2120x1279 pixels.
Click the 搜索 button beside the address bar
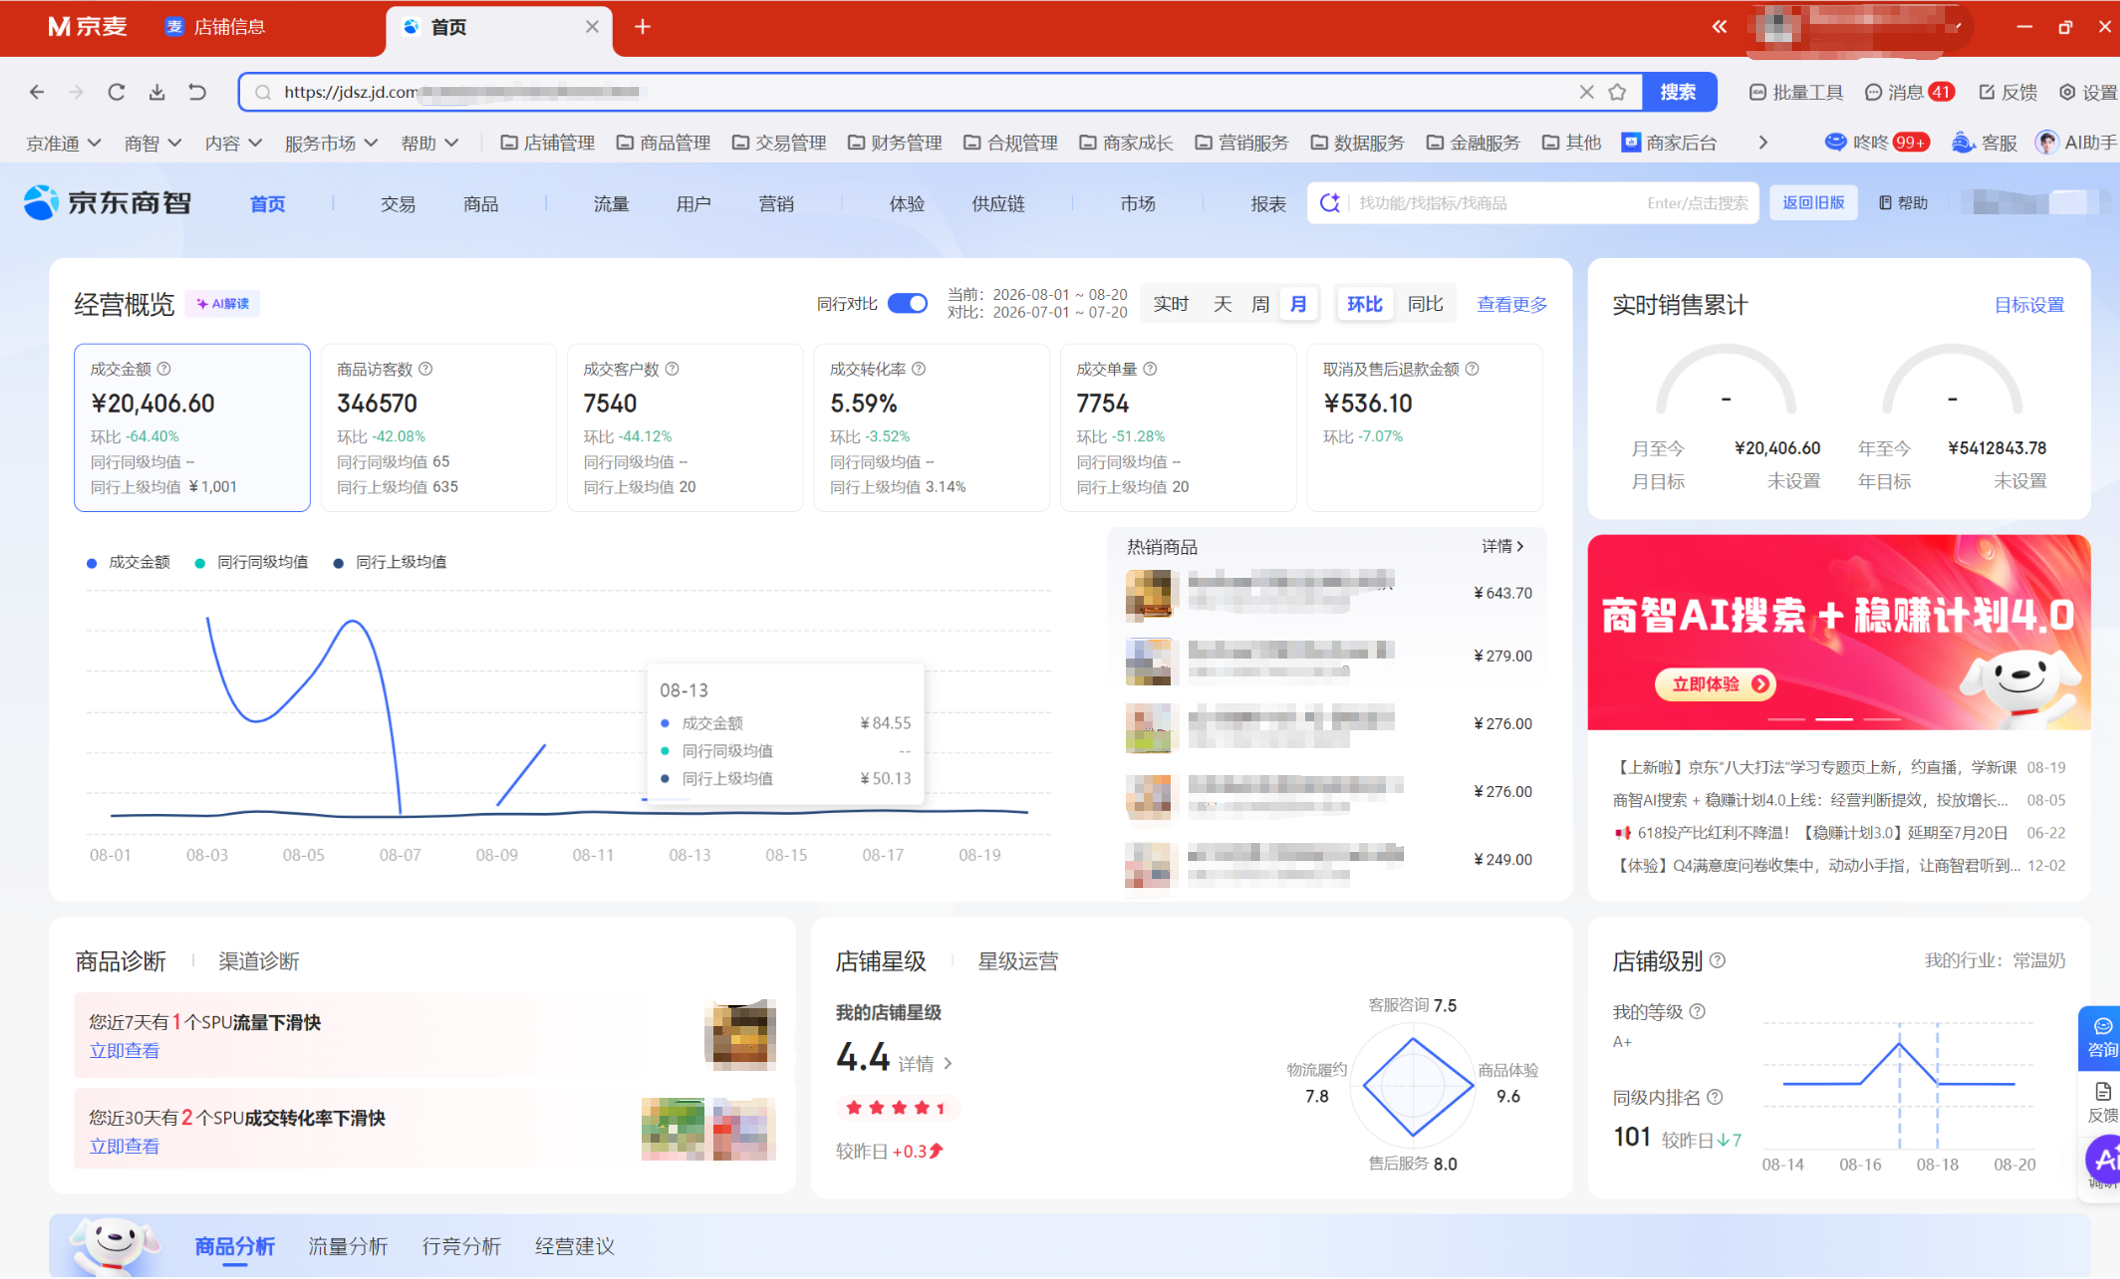tap(1678, 92)
